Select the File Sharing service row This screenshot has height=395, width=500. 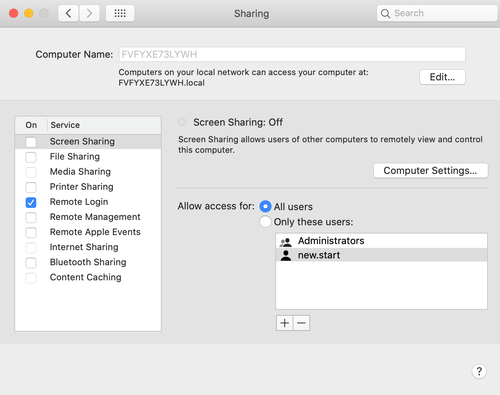point(88,157)
